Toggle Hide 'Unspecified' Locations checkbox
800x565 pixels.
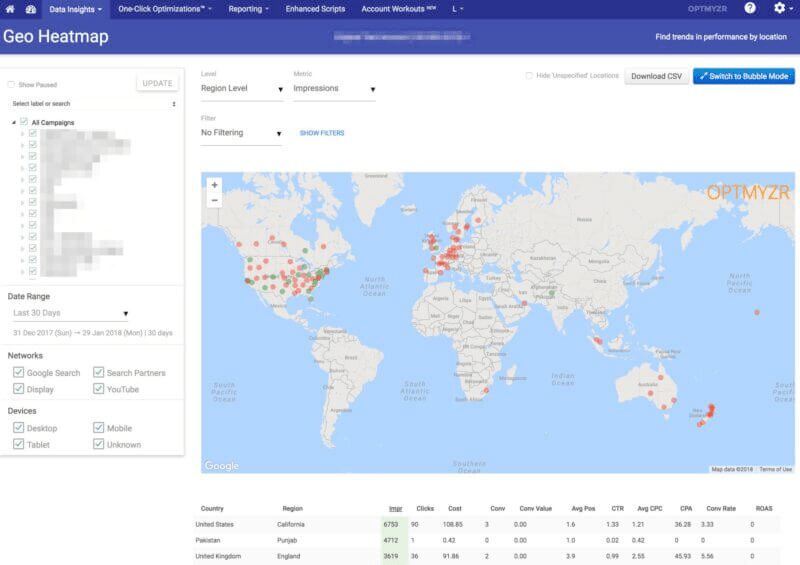point(529,76)
